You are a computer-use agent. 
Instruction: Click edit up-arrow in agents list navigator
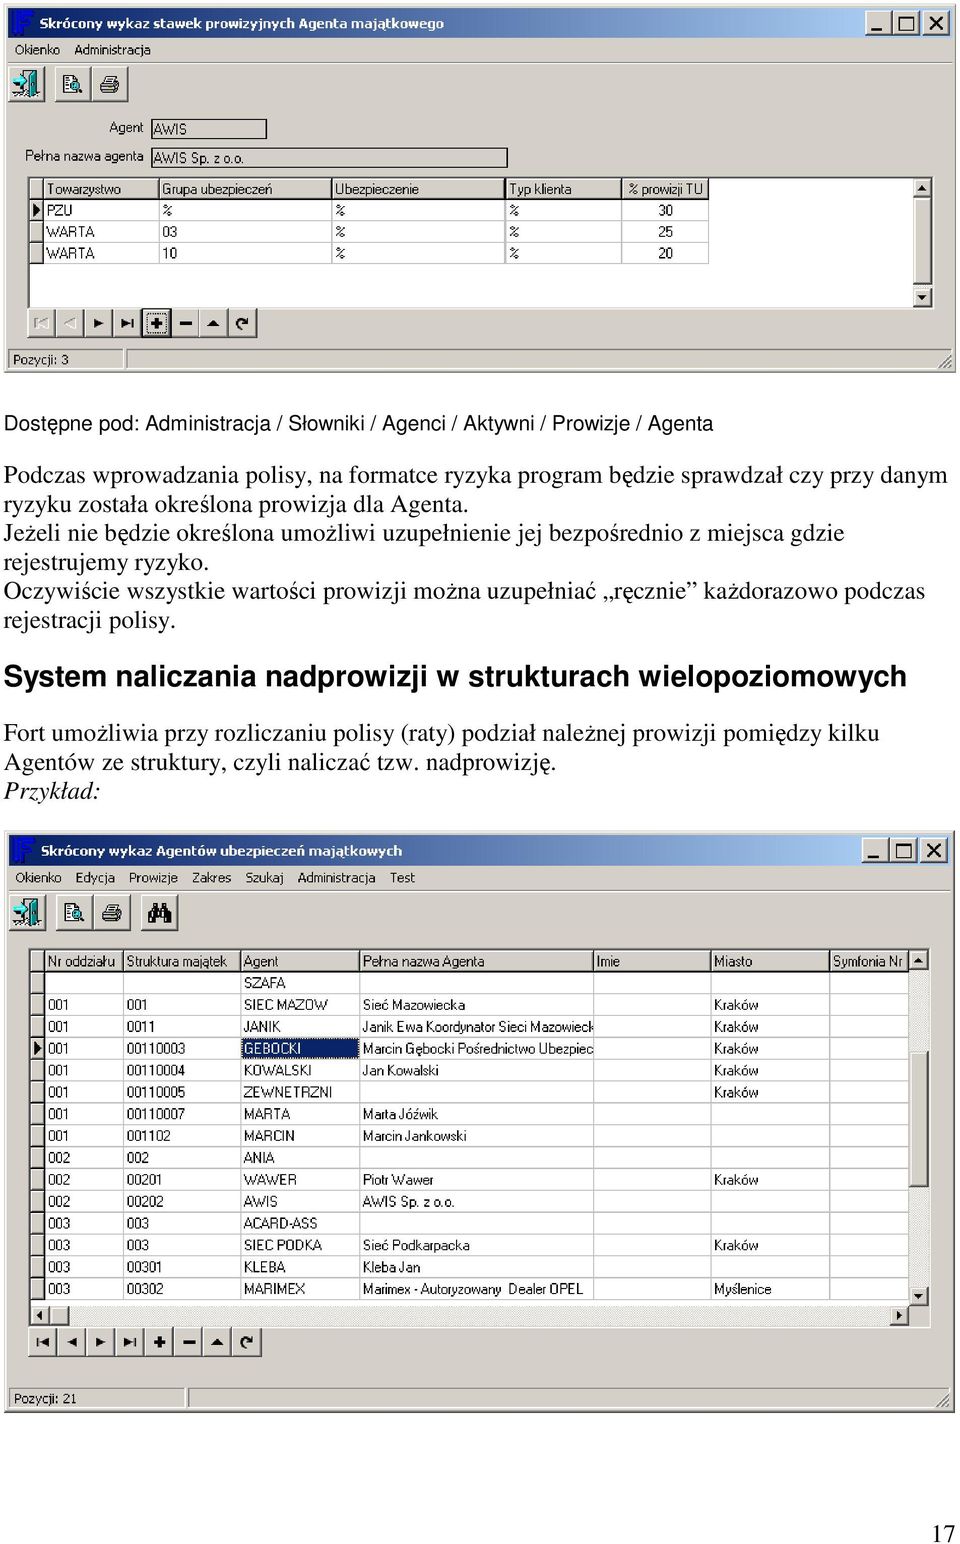click(x=217, y=1342)
